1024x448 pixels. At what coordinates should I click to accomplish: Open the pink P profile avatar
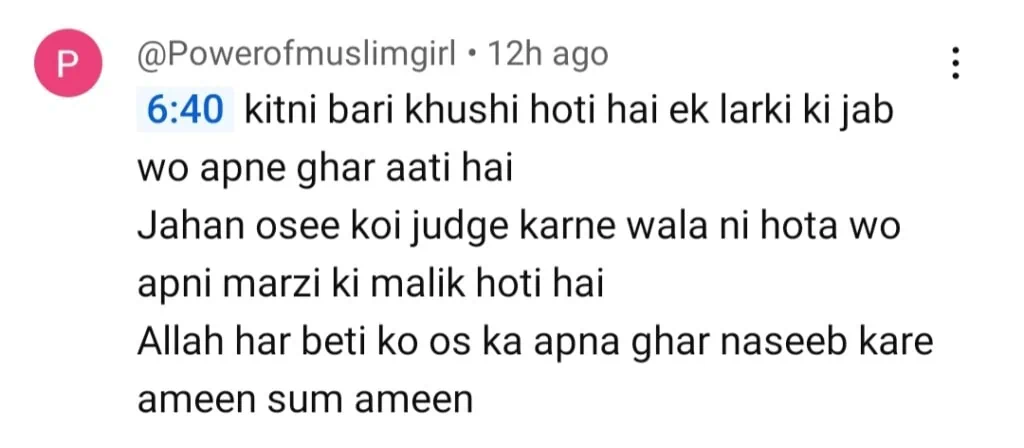pos(68,63)
